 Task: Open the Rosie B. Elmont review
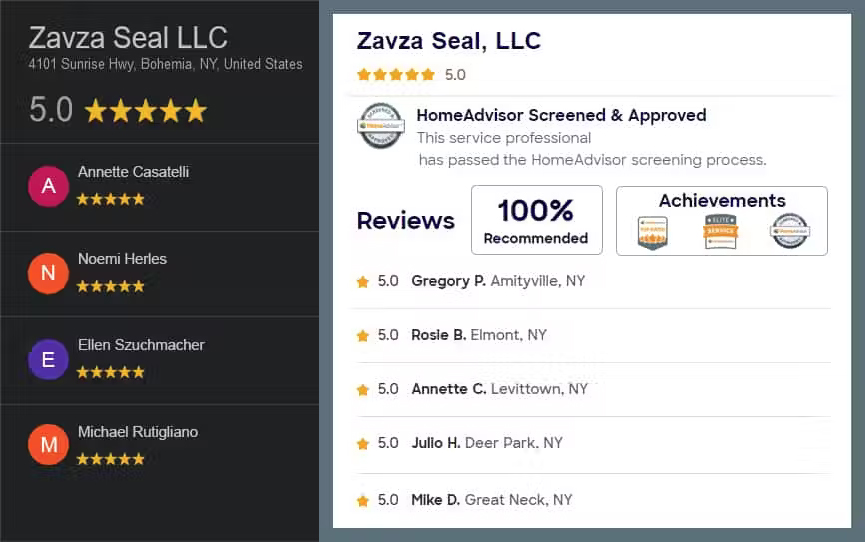(593, 335)
